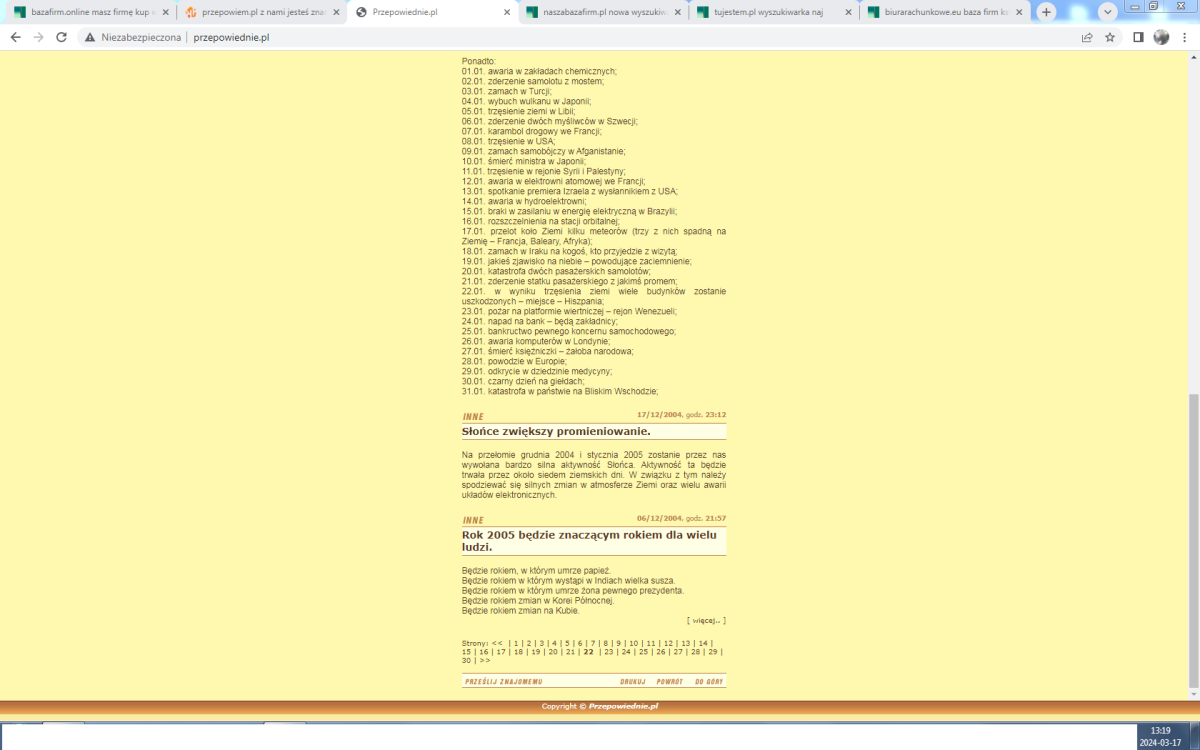The height and width of the screenshot is (750, 1200).
Task: Open the user profile avatar
Action: coord(1161,37)
